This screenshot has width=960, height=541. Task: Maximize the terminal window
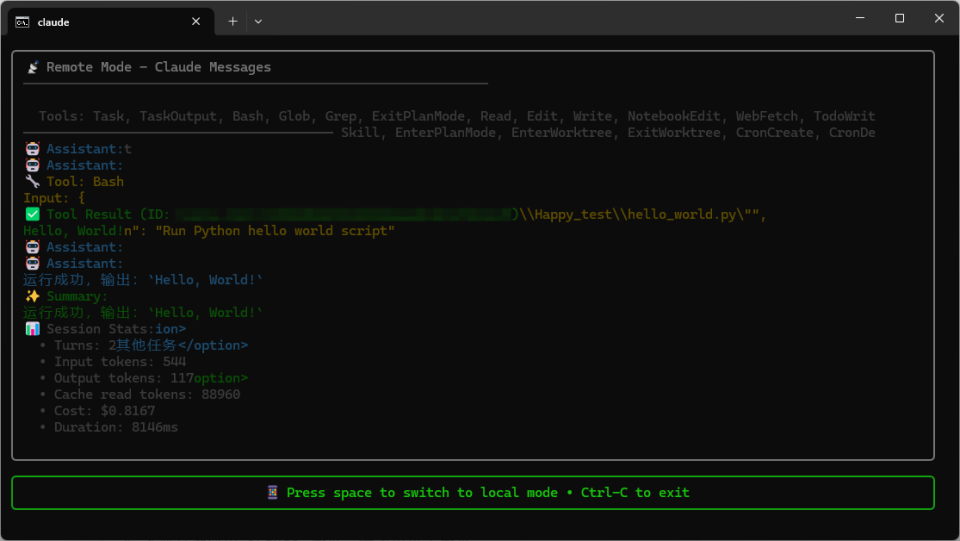click(899, 18)
